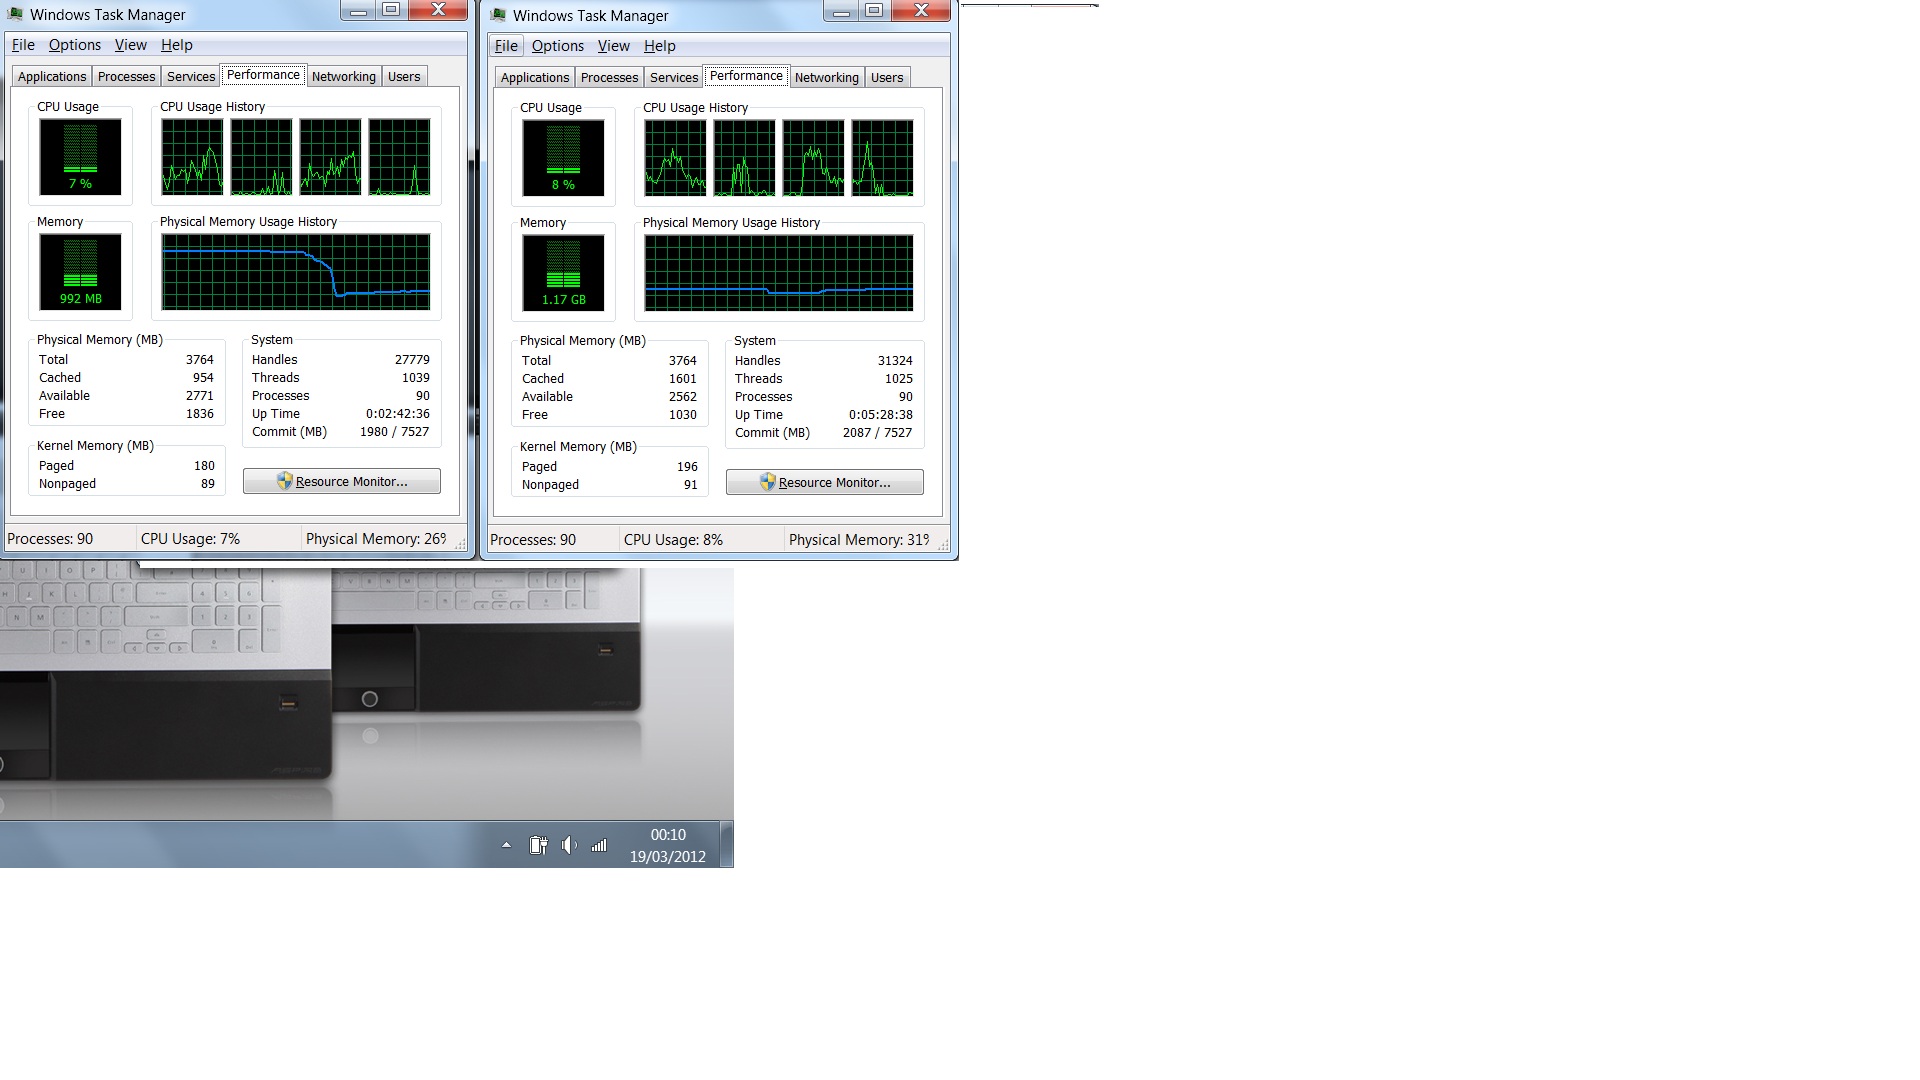Open Resource Monitor in right window
Screen dimensions: 1920x1080
click(824, 482)
